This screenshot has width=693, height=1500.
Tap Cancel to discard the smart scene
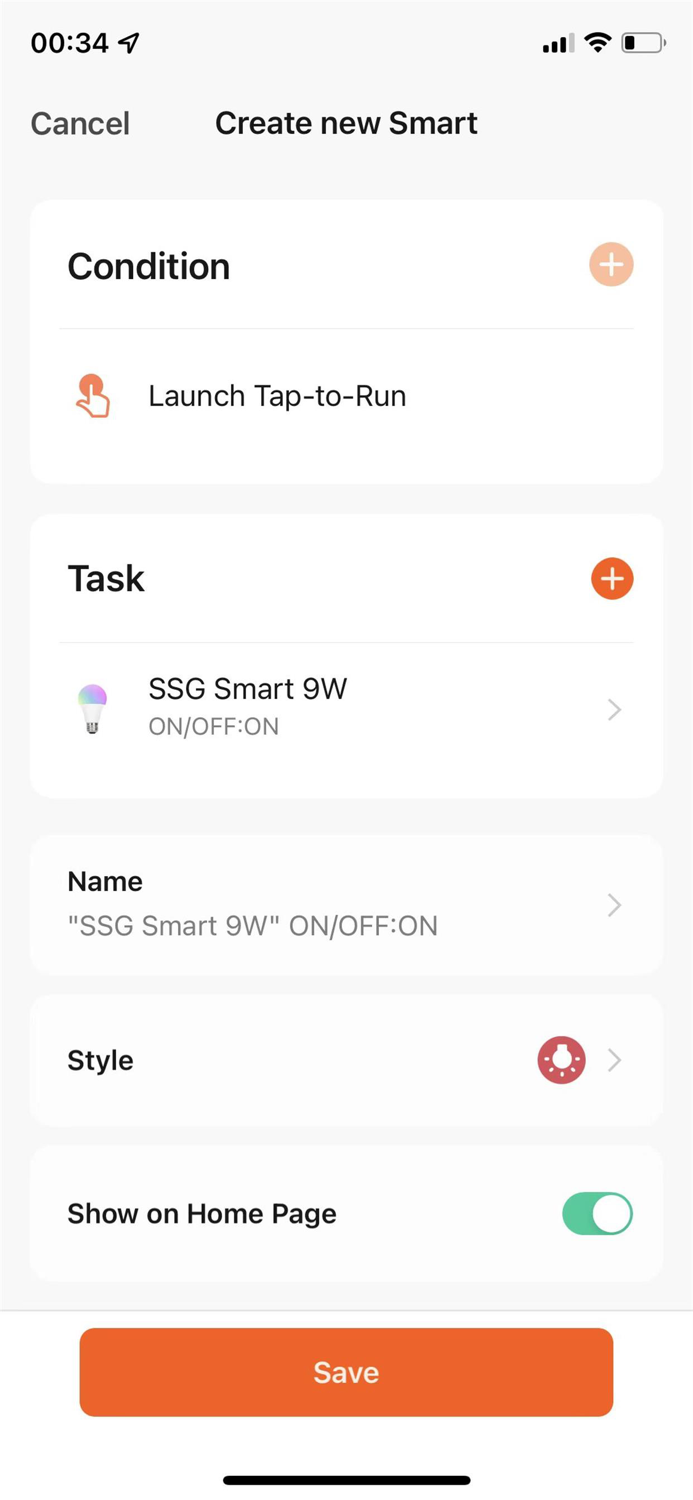[80, 122]
